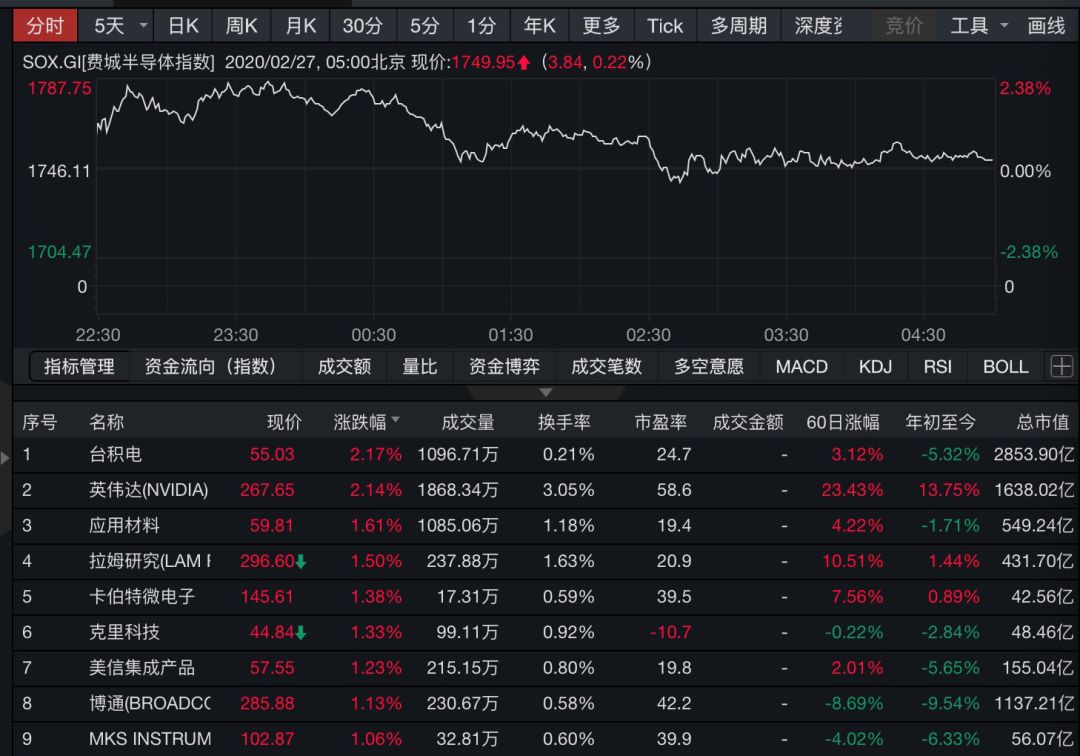Select the 分时 time-sharing tab

tap(45, 26)
